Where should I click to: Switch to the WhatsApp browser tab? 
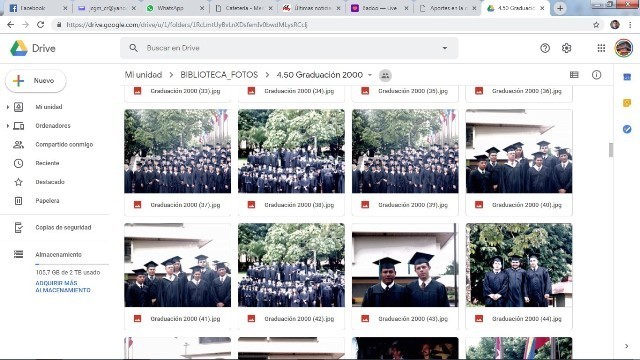[x=176, y=8]
